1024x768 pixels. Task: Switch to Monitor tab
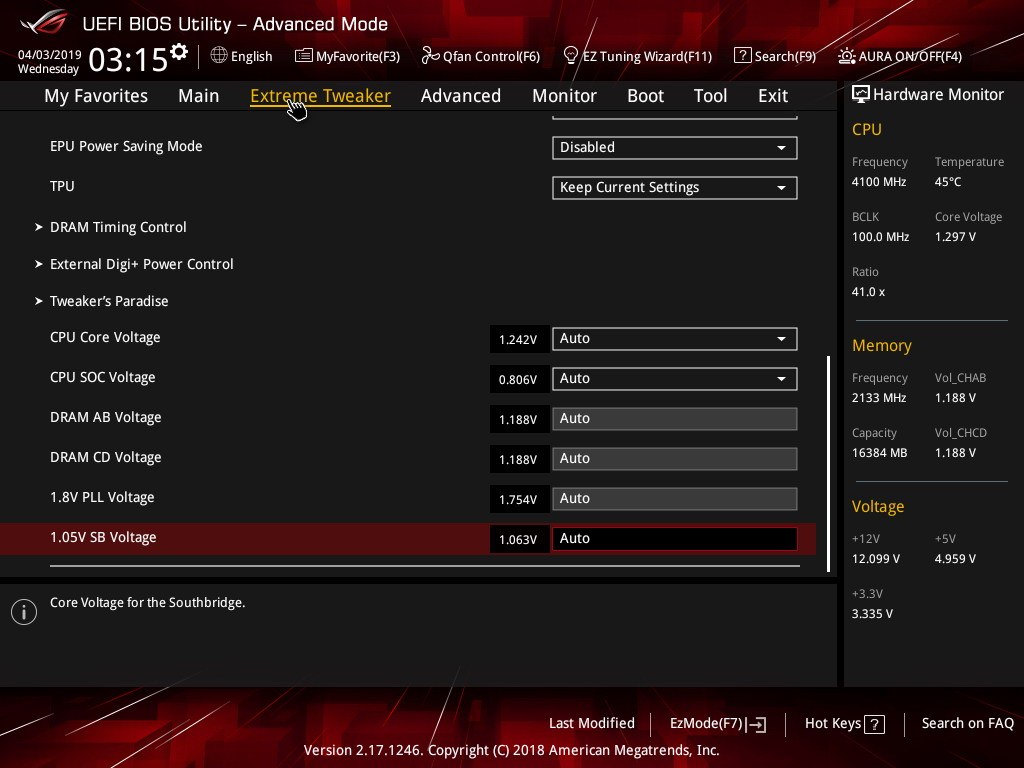(564, 96)
